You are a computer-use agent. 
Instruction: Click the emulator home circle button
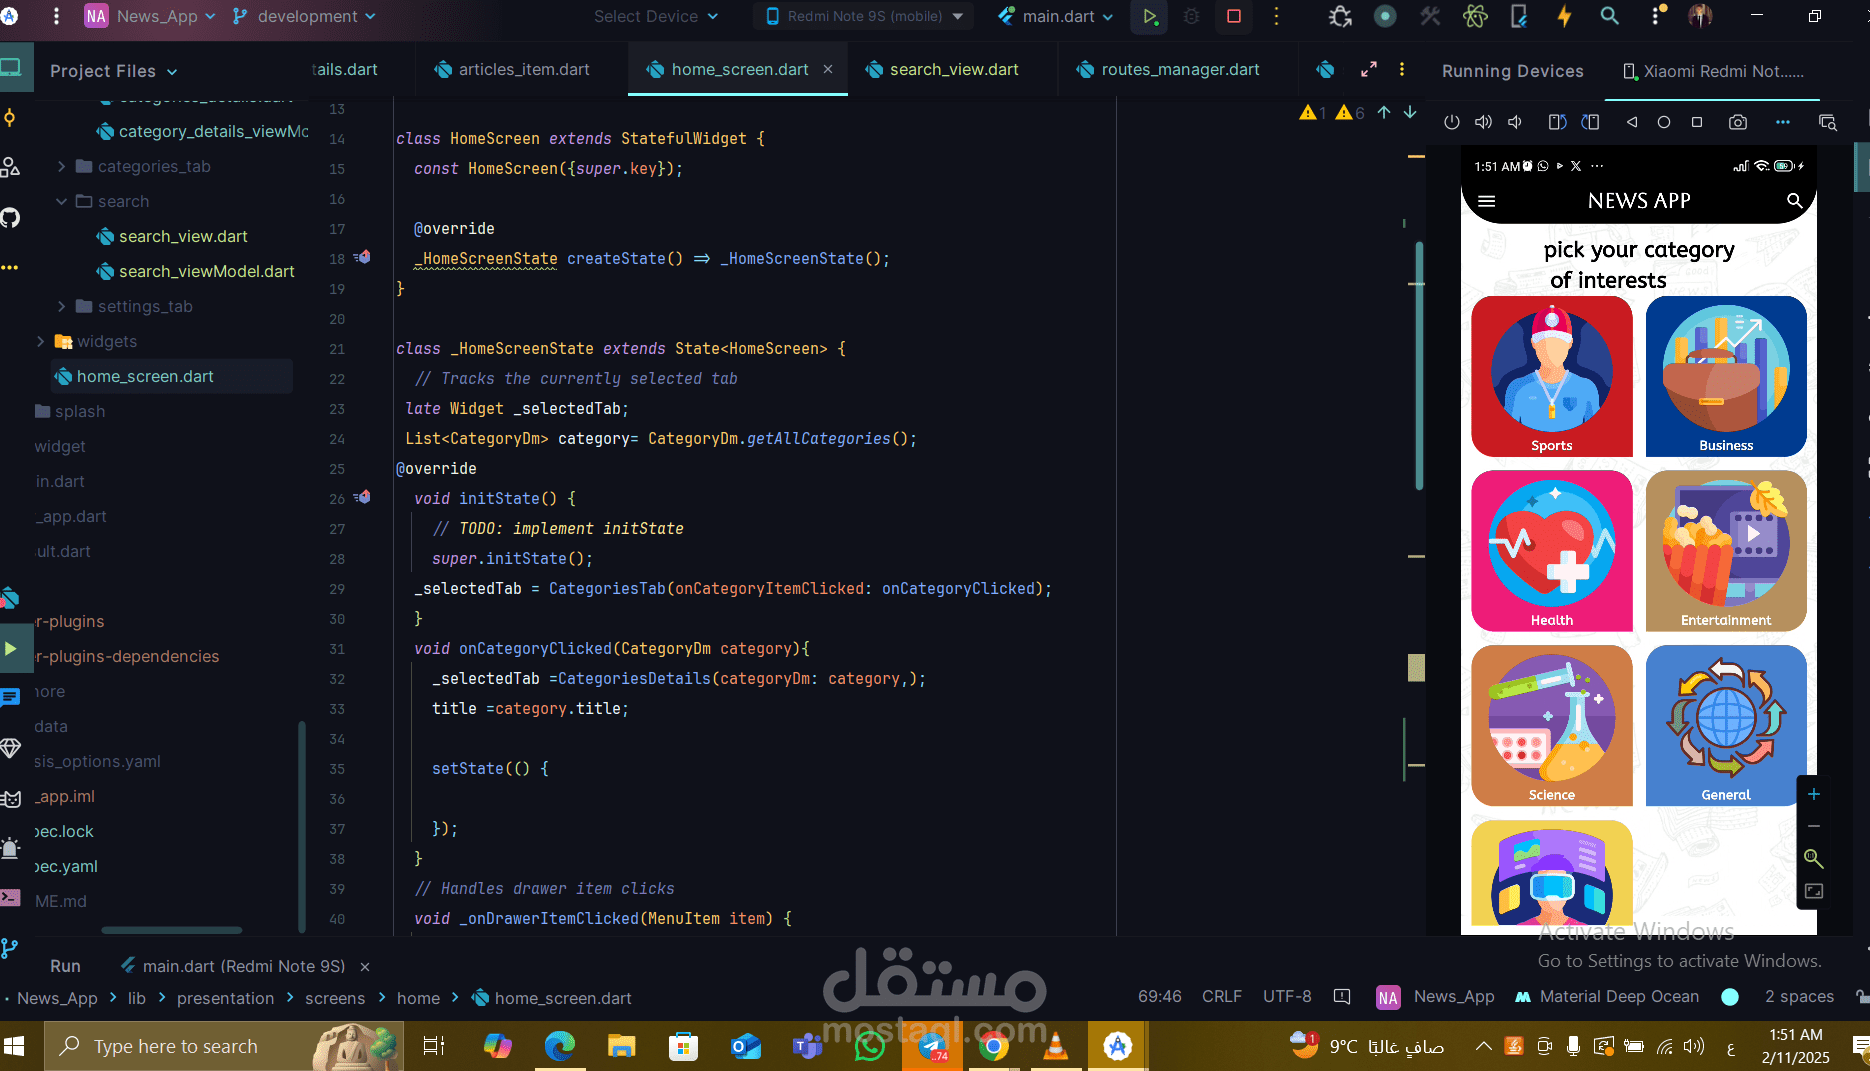coord(1664,122)
